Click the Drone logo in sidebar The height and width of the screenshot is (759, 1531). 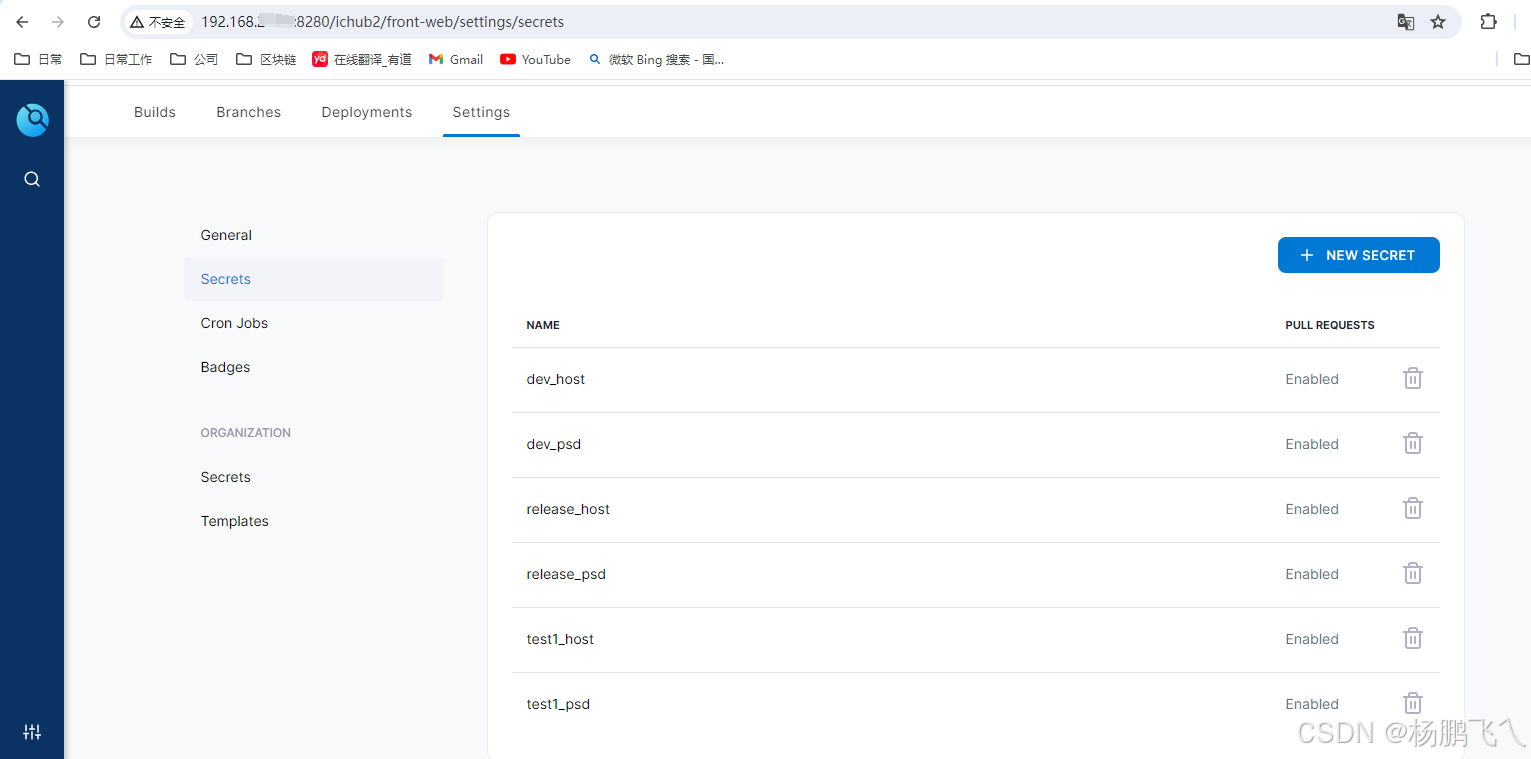click(x=32, y=120)
